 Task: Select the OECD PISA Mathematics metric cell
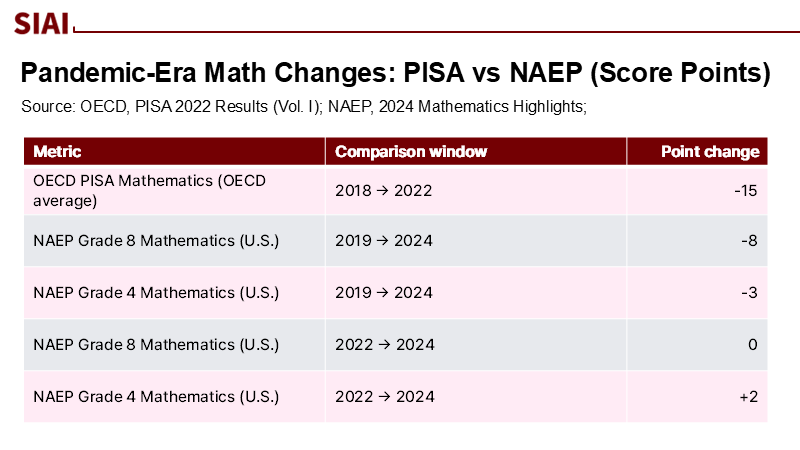click(x=150, y=190)
